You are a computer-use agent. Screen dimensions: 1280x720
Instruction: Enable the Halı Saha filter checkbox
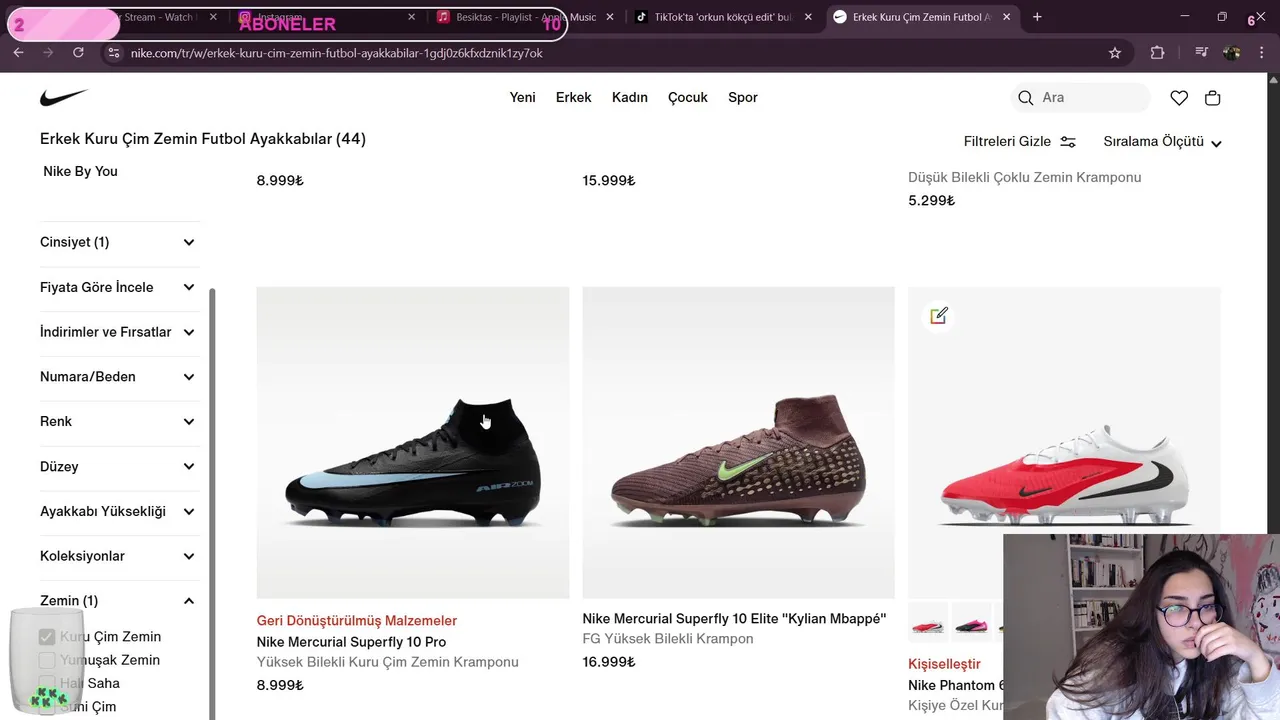point(47,684)
